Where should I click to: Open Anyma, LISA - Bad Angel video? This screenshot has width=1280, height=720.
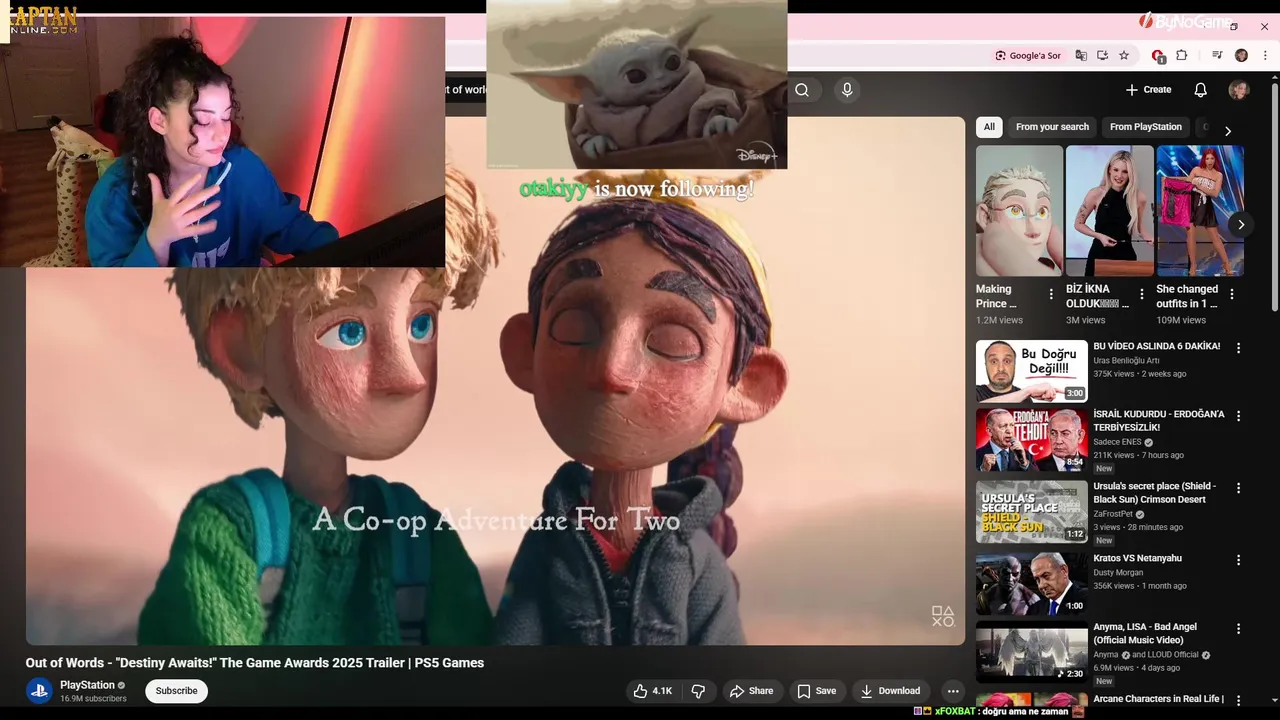pyautogui.click(x=1032, y=652)
